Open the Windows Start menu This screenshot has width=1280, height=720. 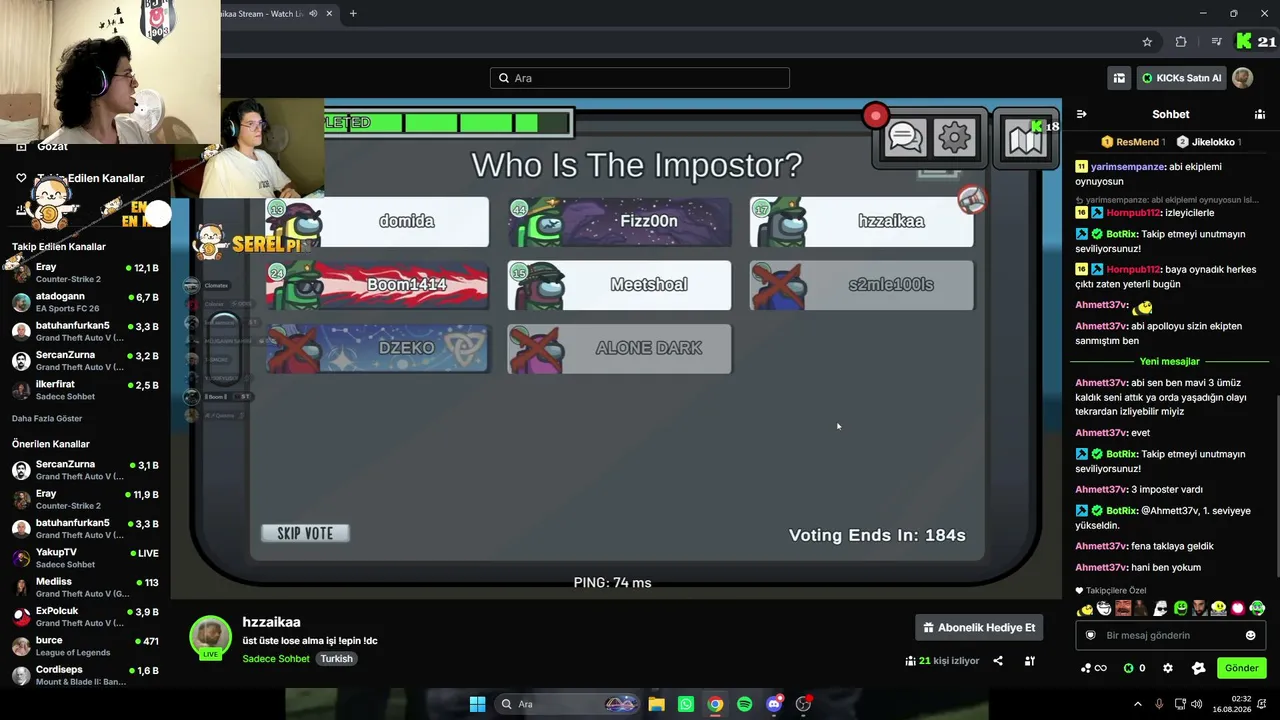pos(477,704)
